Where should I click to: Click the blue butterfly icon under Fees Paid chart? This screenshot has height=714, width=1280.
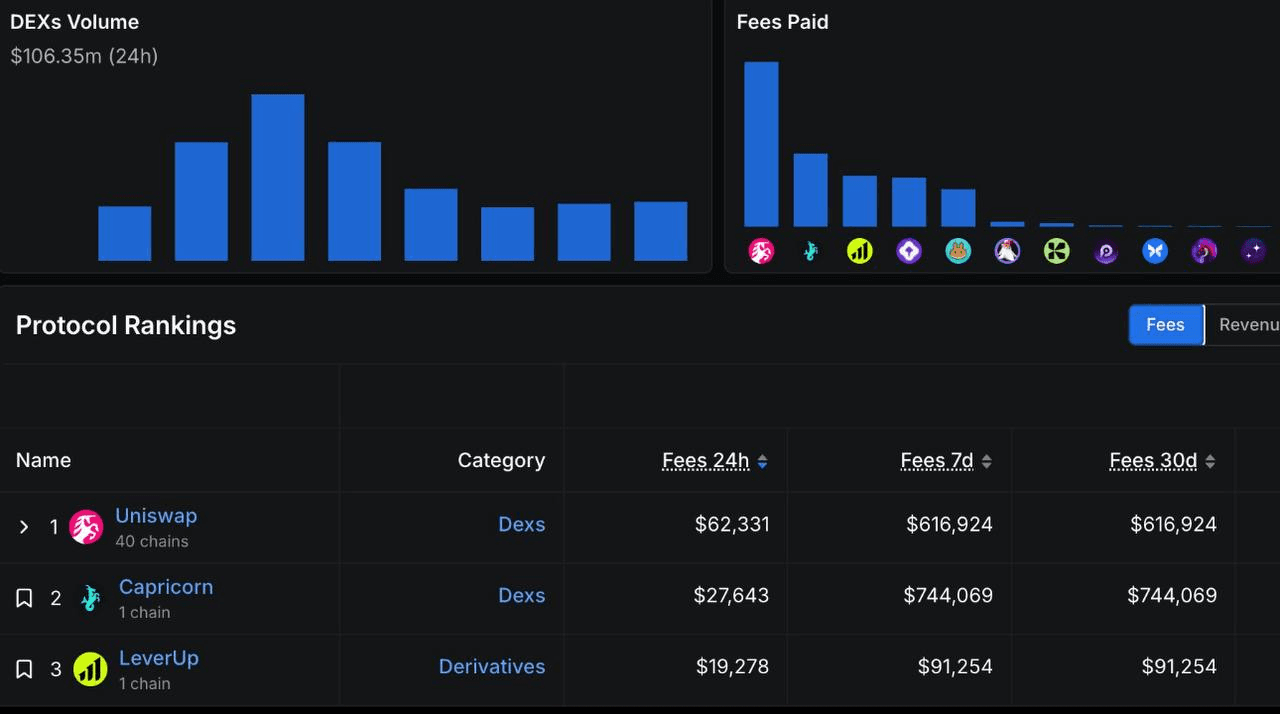[x=1155, y=251]
